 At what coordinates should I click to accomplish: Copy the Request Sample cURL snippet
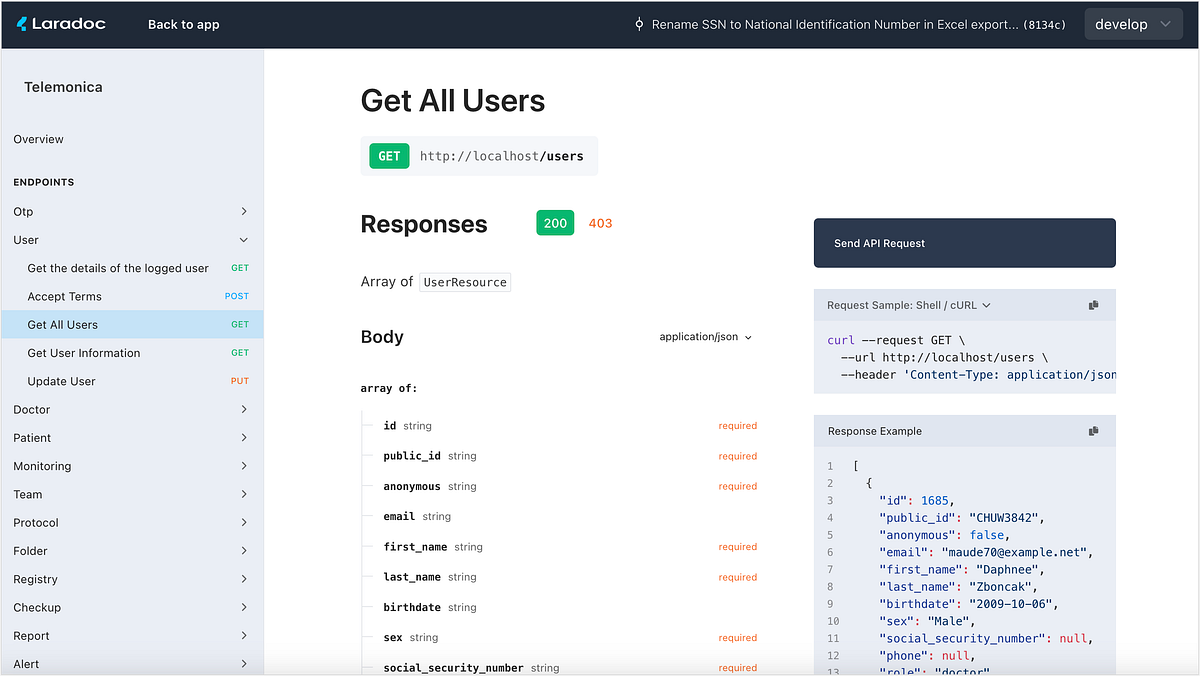pos(1093,305)
